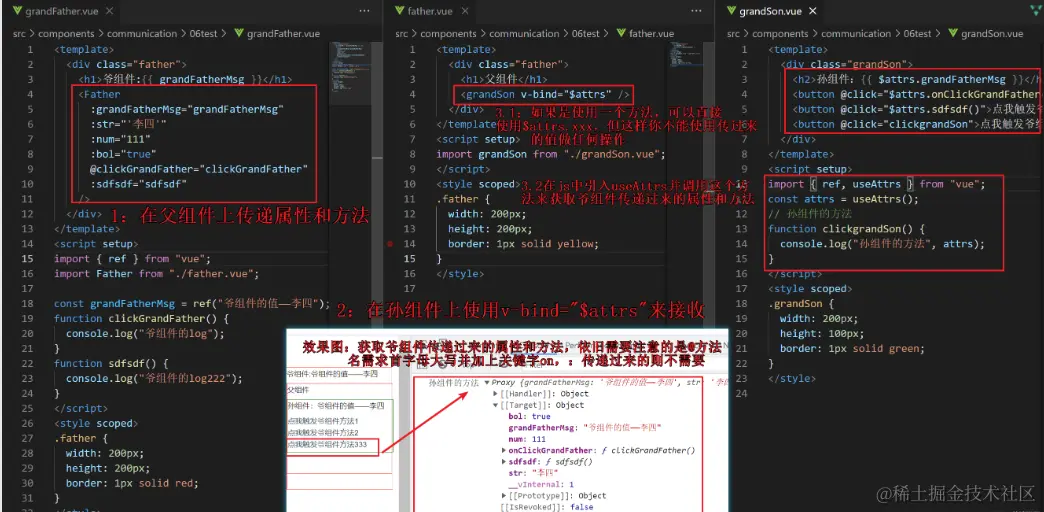Remove the breakpoint dot at father.vue line 14

(x=390, y=244)
